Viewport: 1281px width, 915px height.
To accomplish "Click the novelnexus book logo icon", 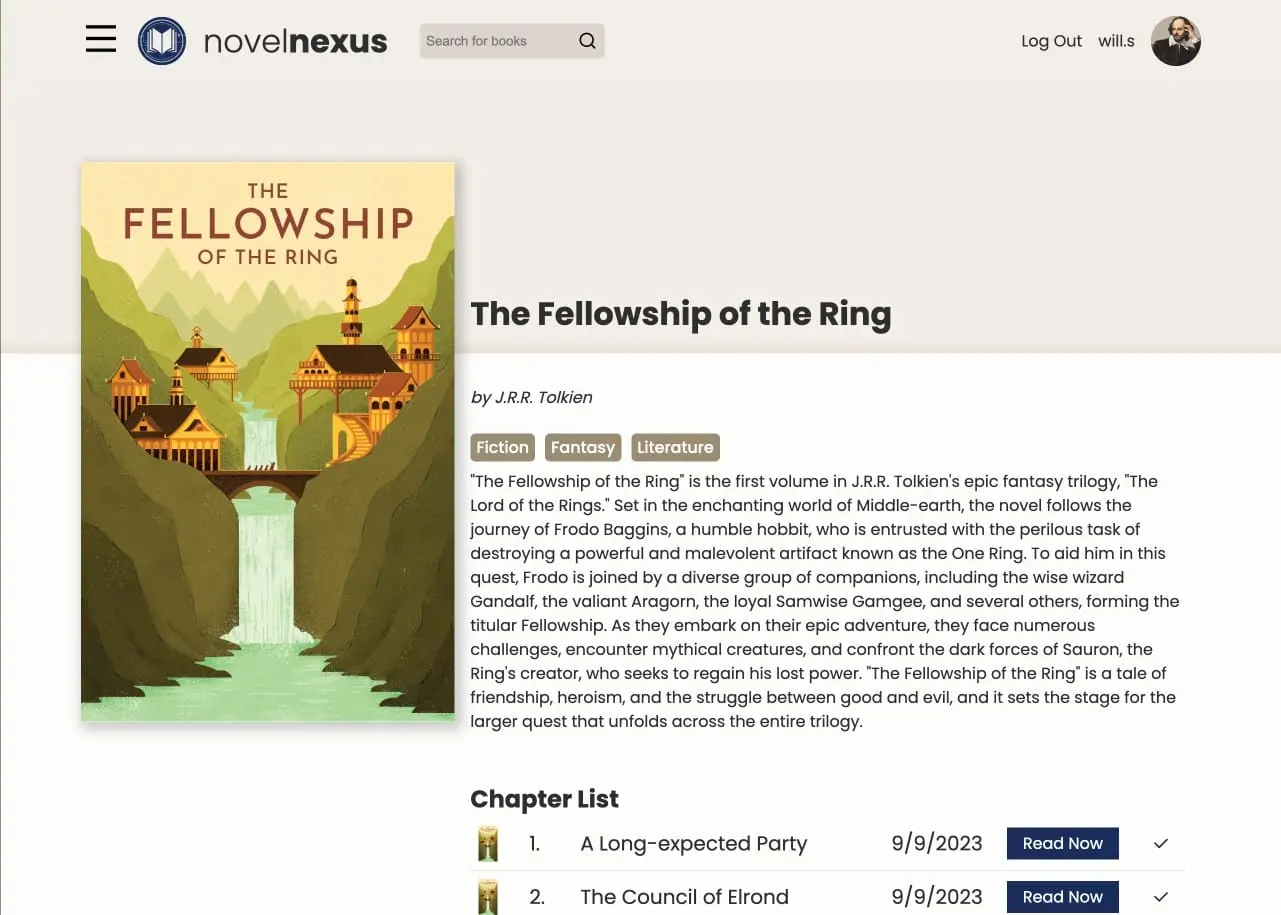I will [x=162, y=41].
